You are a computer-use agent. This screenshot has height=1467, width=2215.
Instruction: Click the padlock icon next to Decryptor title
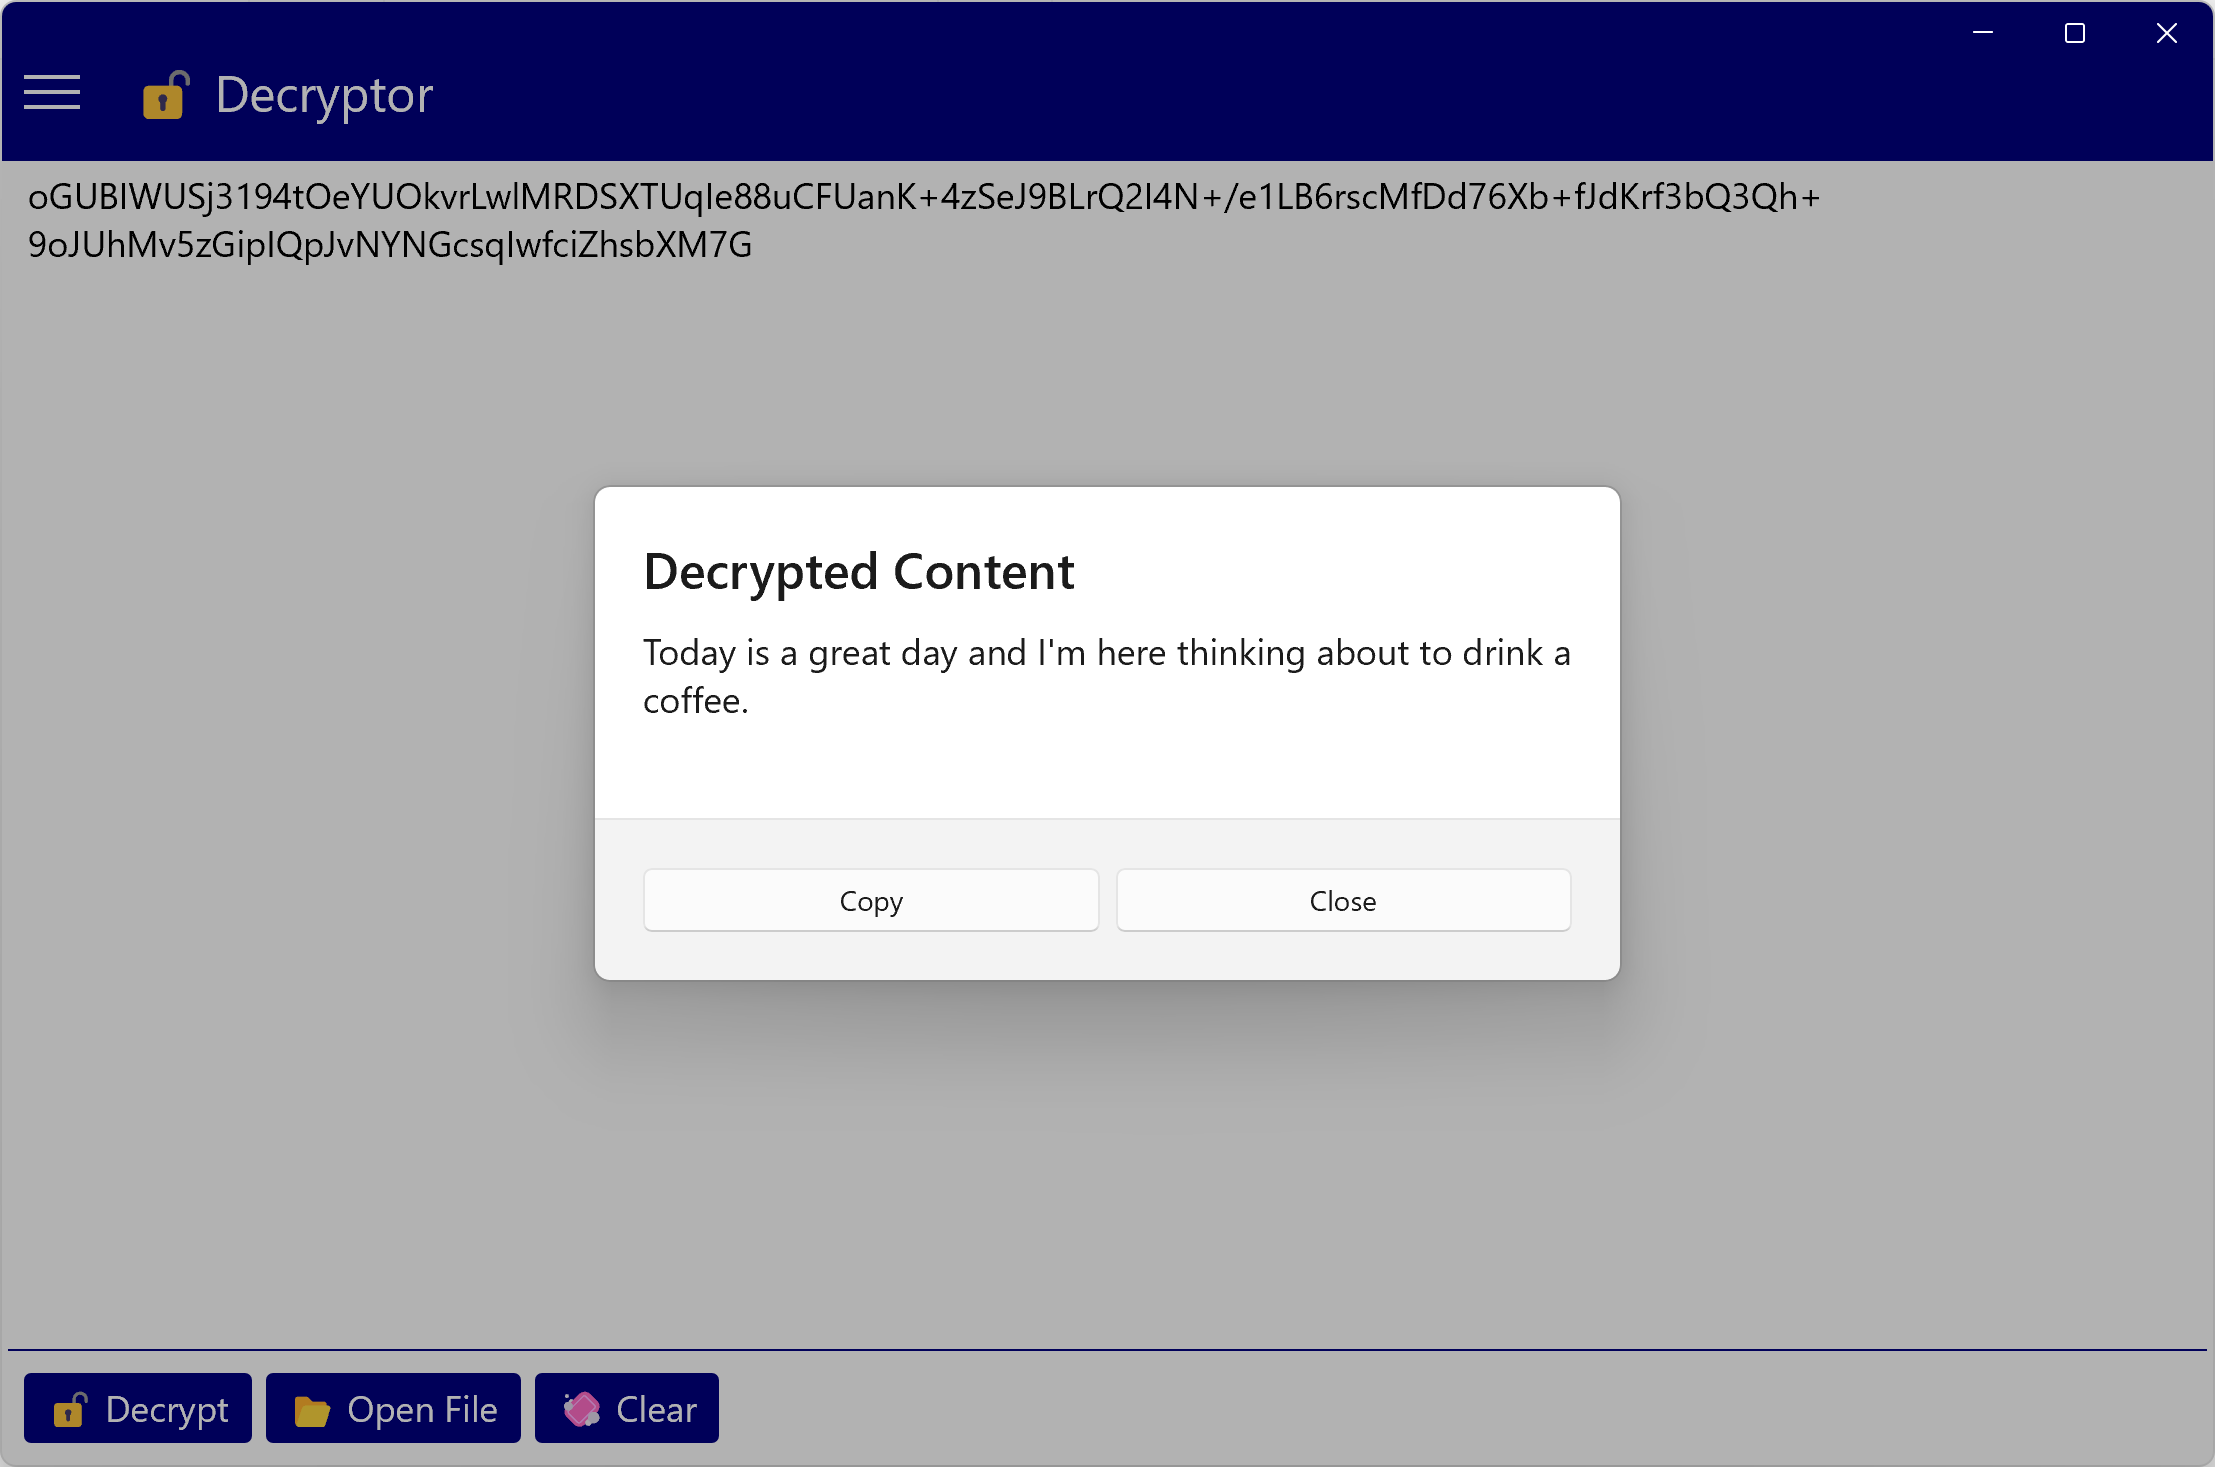pyautogui.click(x=165, y=95)
